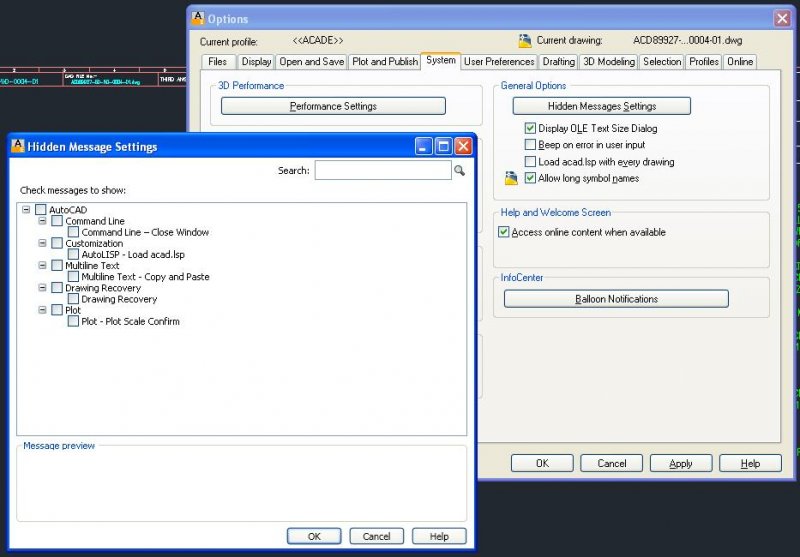The image size is (800, 557).
Task: Open the User Preferences tab
Action: pos(499,62)
